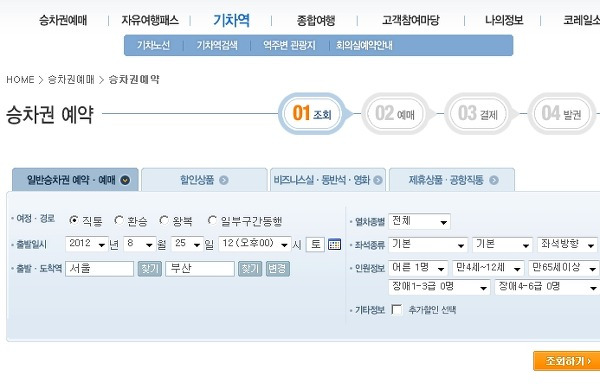Switch to the 제휴상품·공항직통 tab
The height and width of the screenshot is (388, 600).
click(x=452, y=180)
